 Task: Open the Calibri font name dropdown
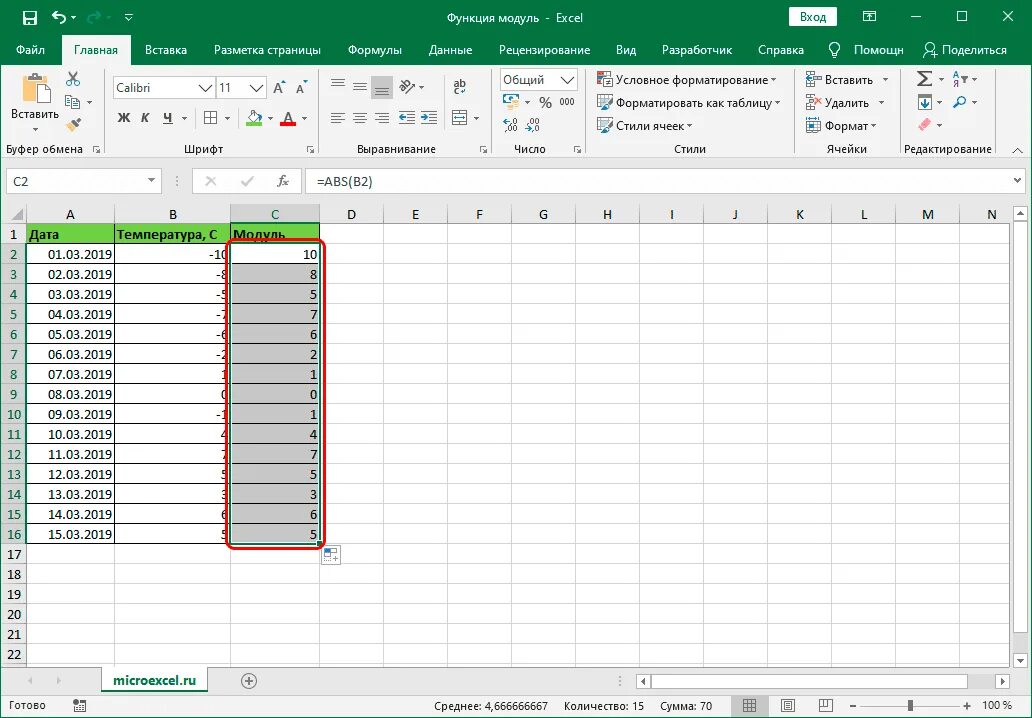tap(205, 88)
